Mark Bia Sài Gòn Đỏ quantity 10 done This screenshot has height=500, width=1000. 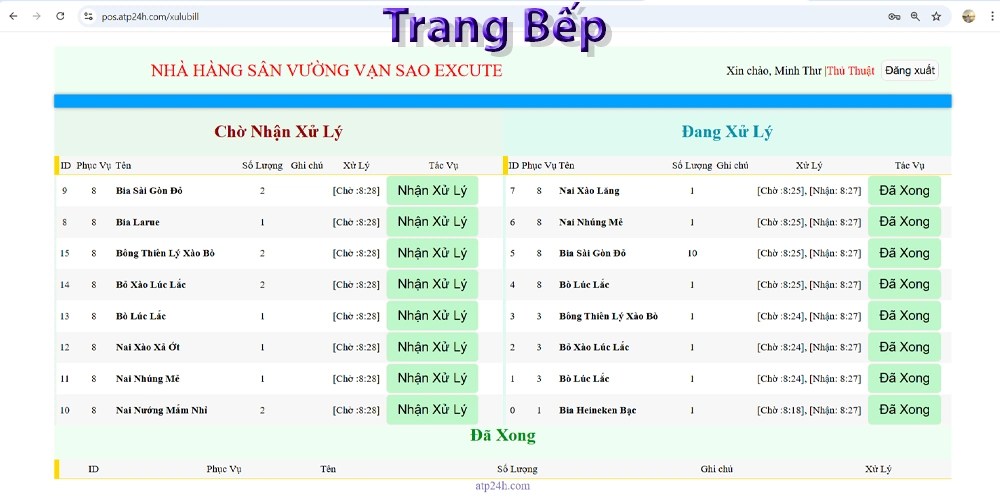pos(904,253)
